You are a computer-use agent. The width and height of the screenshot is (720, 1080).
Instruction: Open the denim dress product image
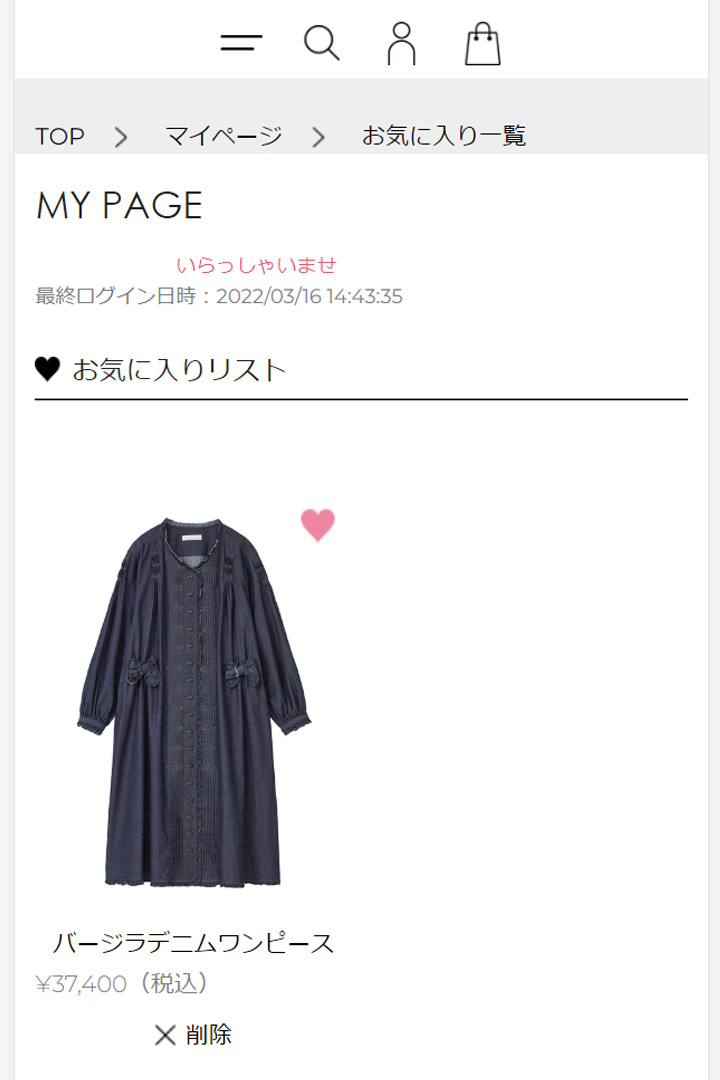tap(194, 701)
